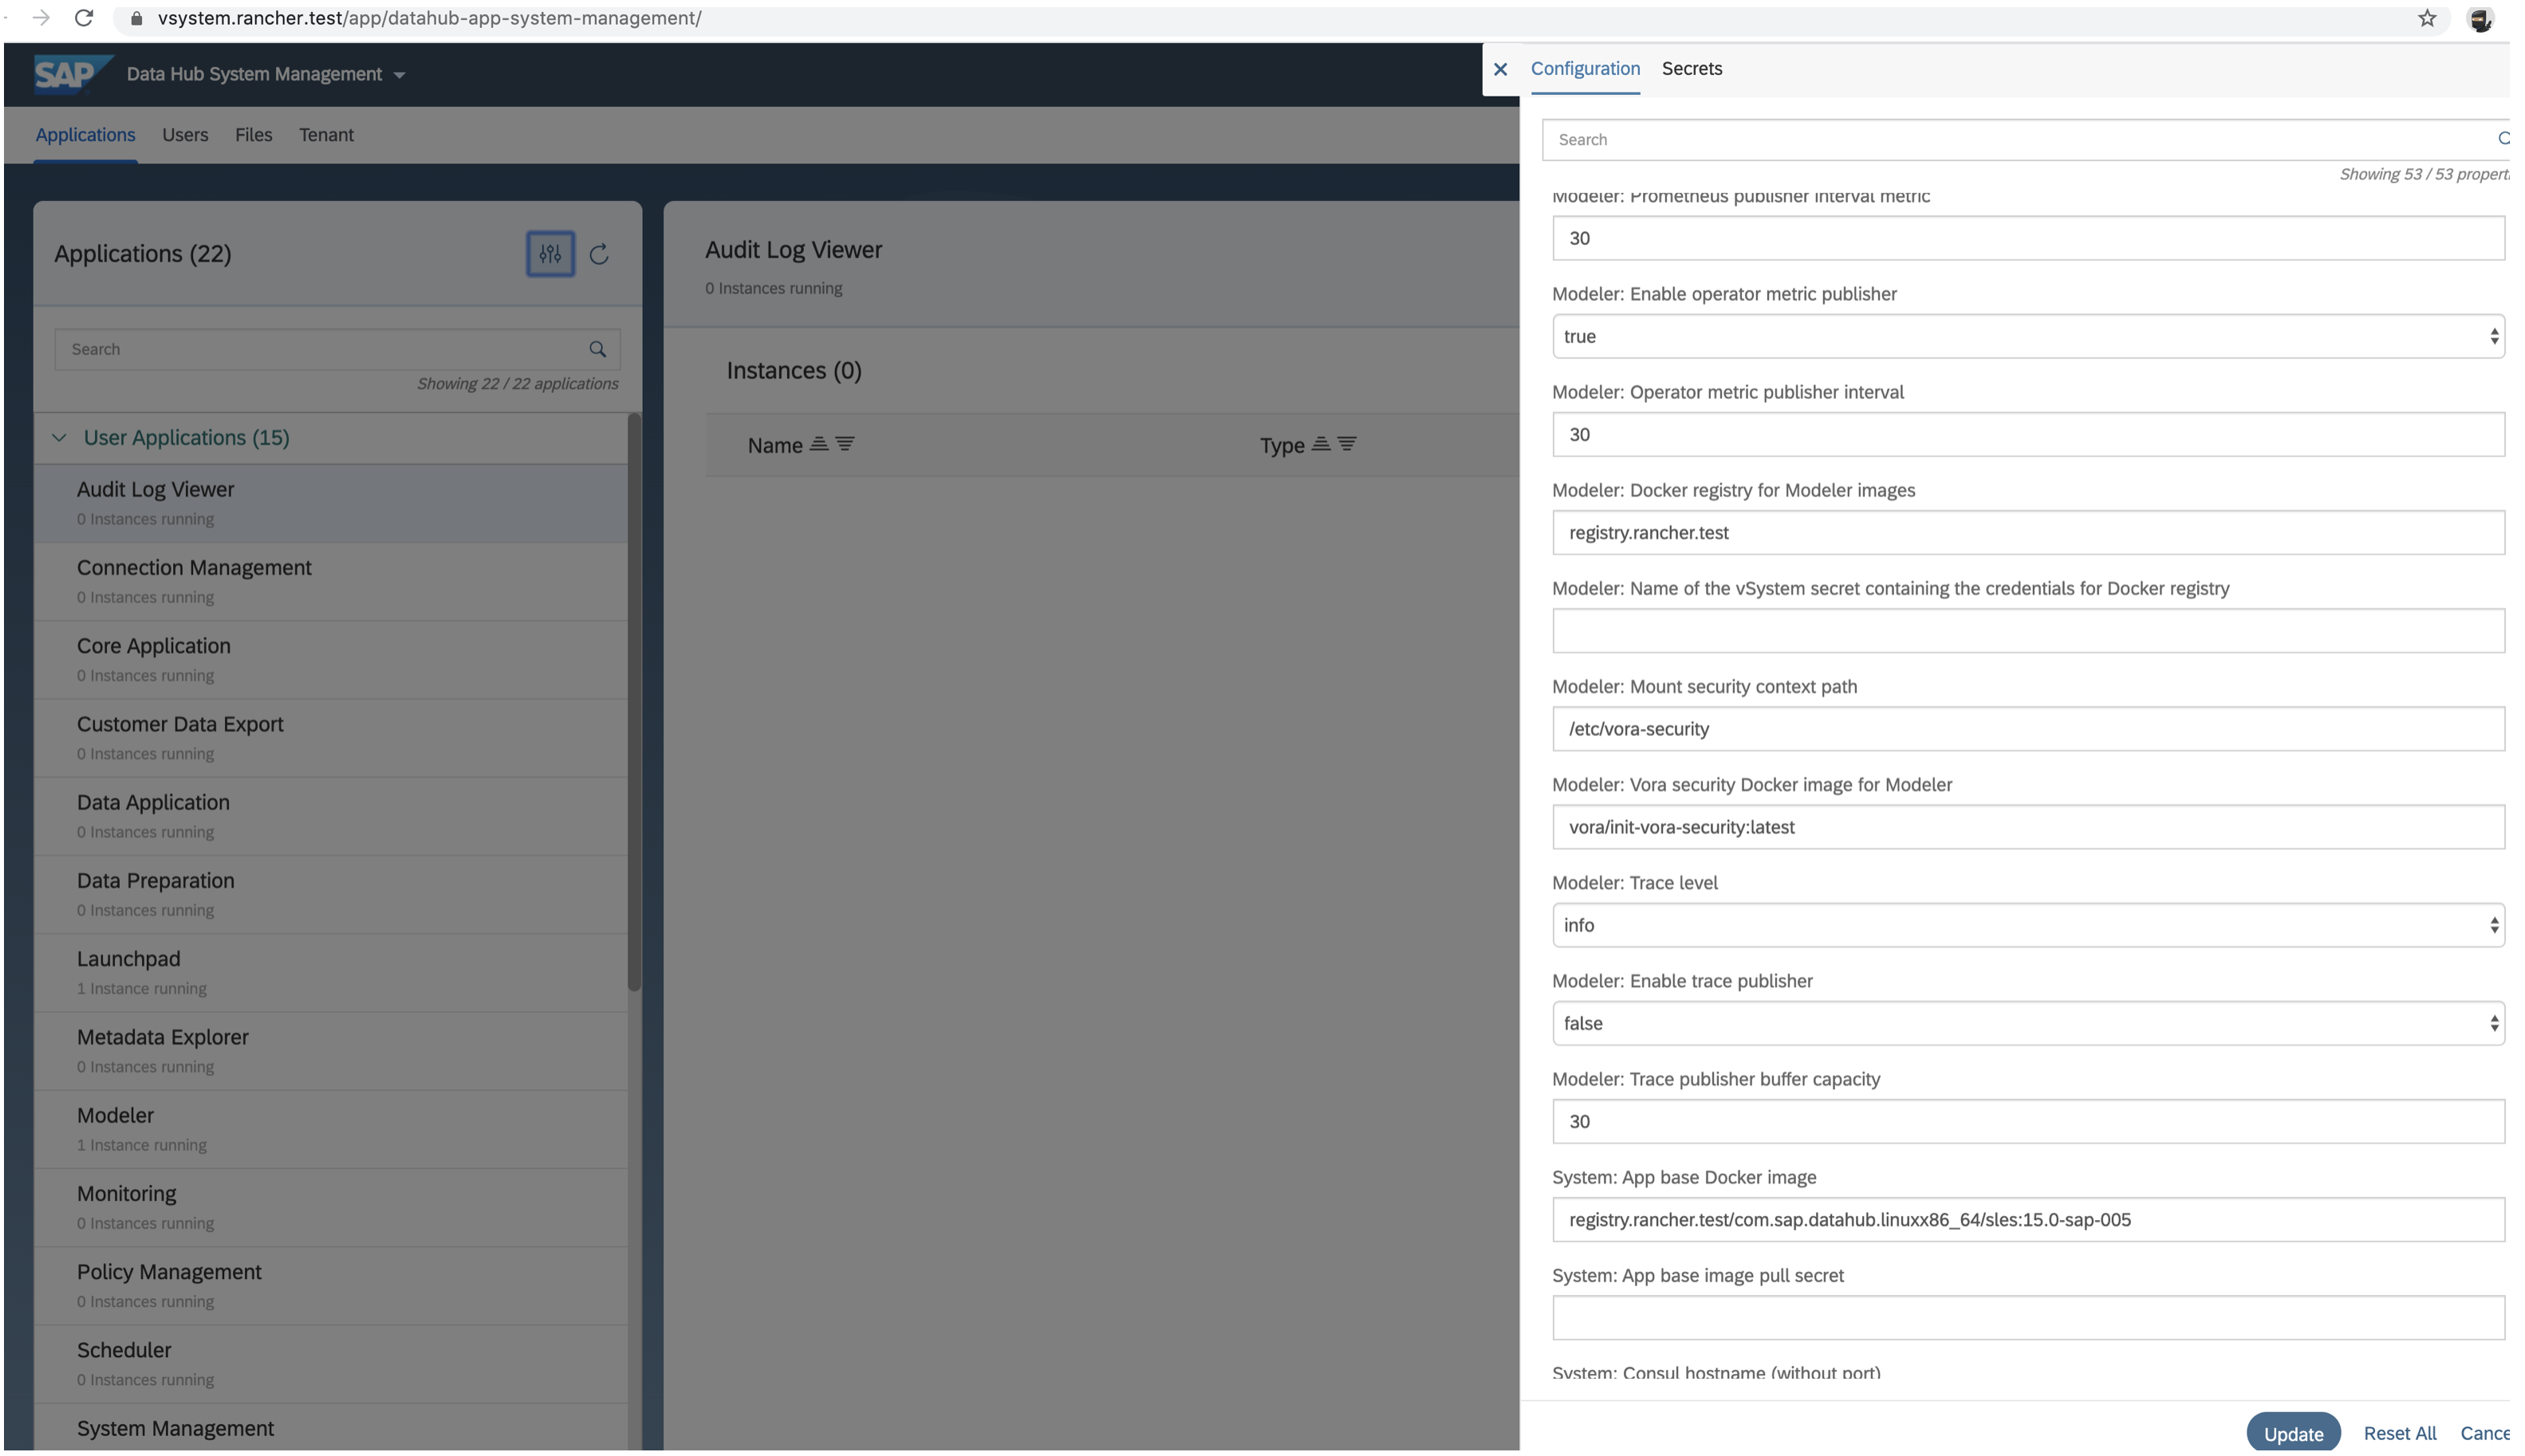2525x1456 pixels.
Task: Click the Type column sort icon
Action: [x=1321, y=444]
